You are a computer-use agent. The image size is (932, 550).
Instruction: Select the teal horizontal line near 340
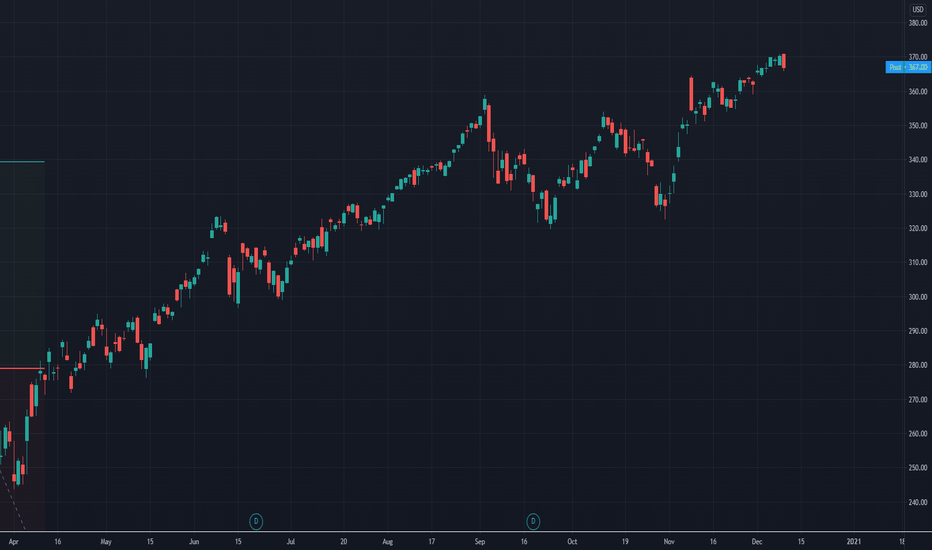(22, 162)
